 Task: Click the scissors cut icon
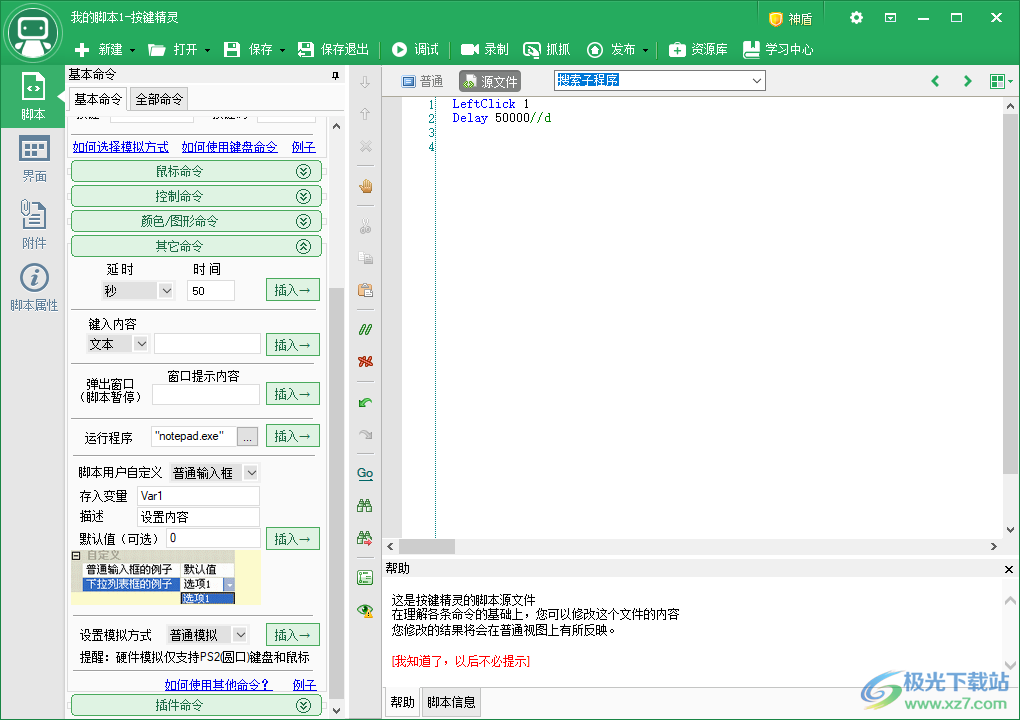click(x=366, y=226)
